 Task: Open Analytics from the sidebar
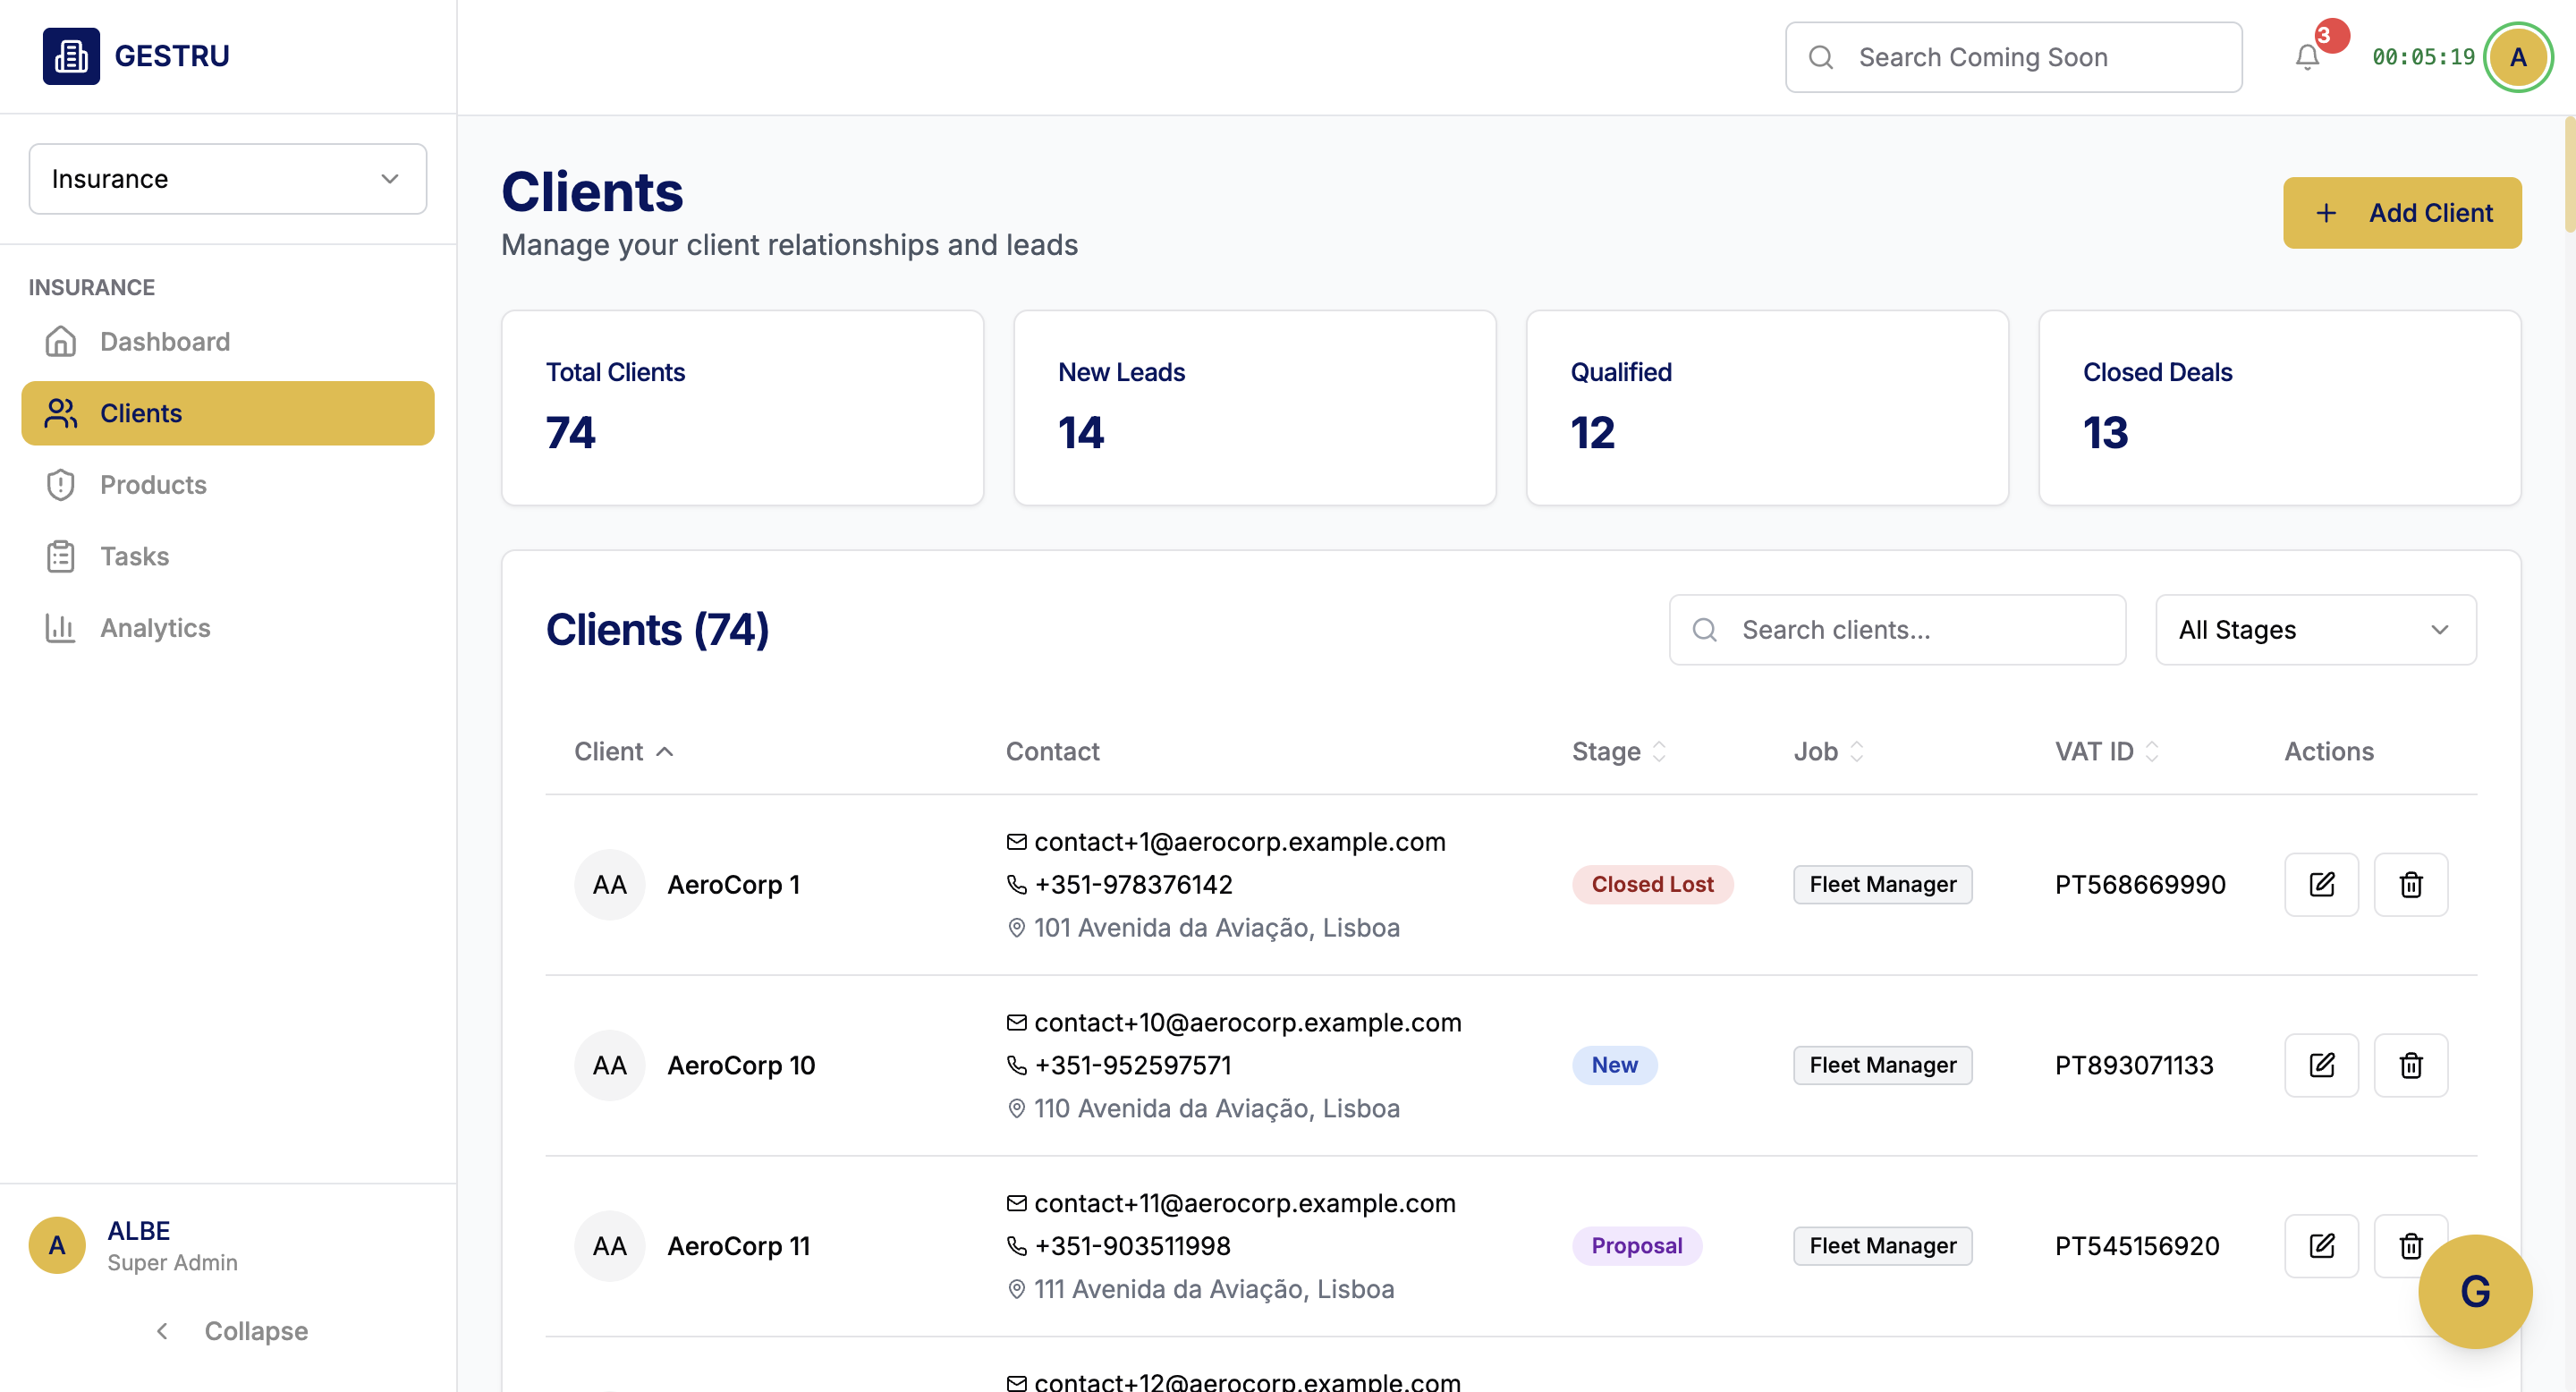[155, 628]
